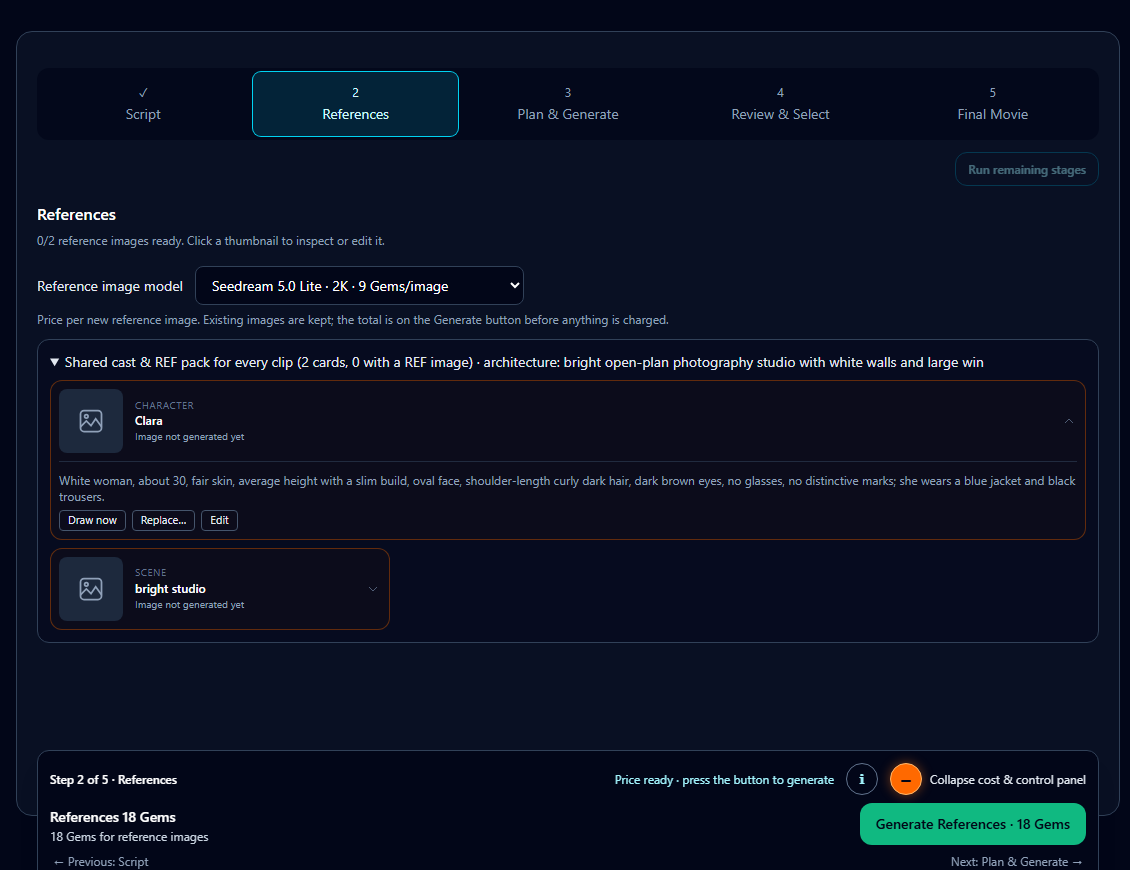1130x870 pixels.
Task: Click Generate References · 18 Gems button
Action: click(972, 824)
